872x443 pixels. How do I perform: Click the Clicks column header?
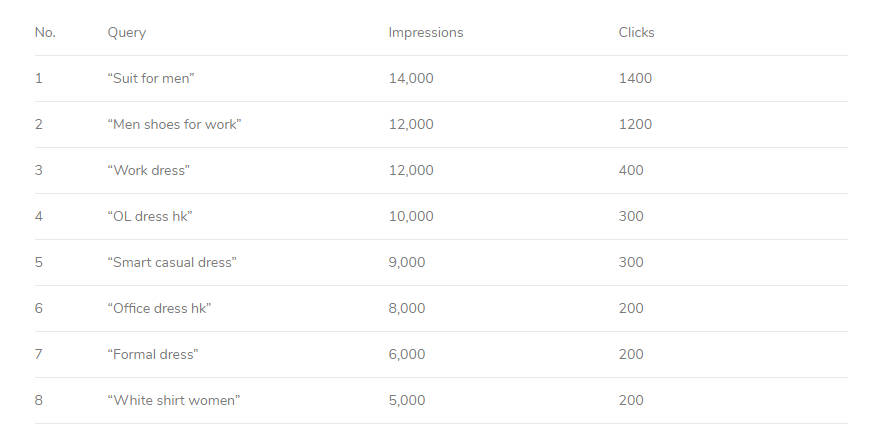pyautogui.click(x=636, y=32)
